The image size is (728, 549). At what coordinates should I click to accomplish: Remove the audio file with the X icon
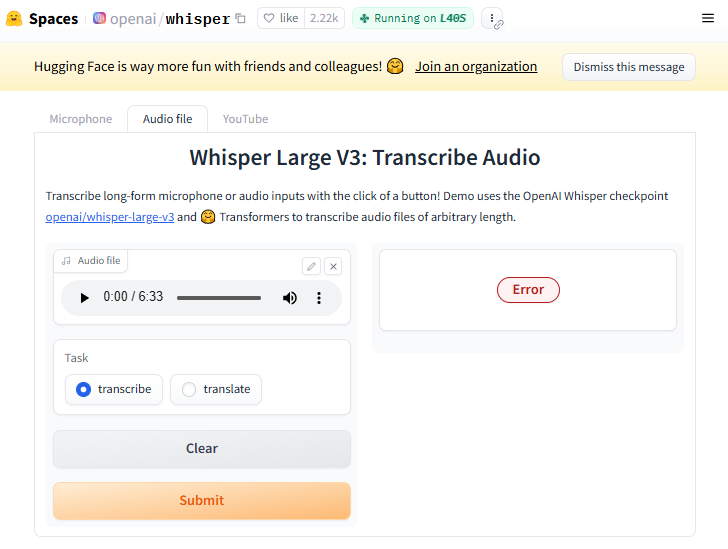pos(333,266)
